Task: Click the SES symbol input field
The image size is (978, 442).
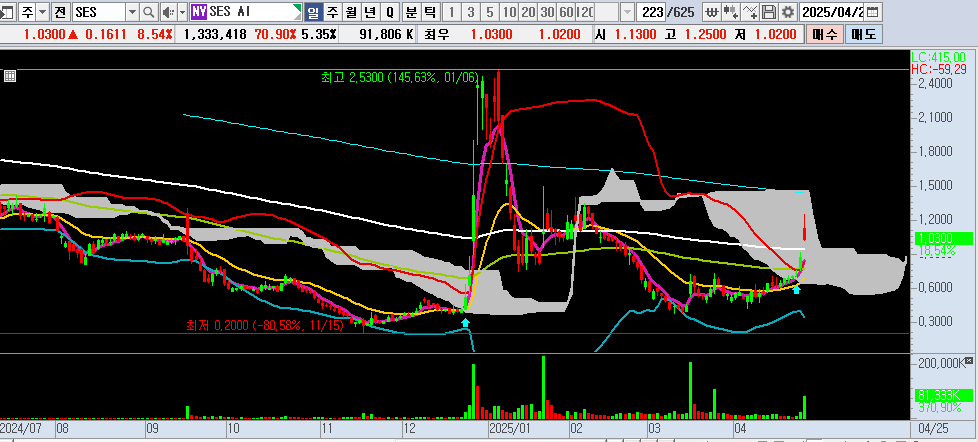Action: 99,11
